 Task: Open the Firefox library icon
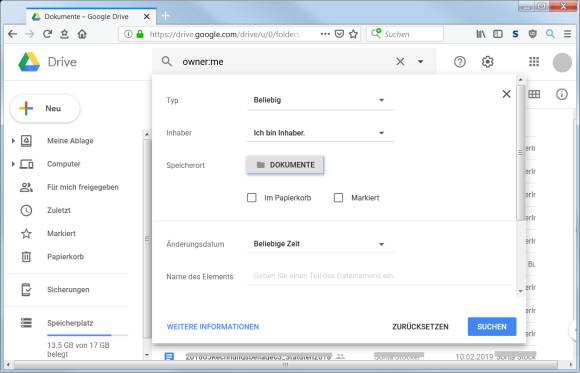480,34
